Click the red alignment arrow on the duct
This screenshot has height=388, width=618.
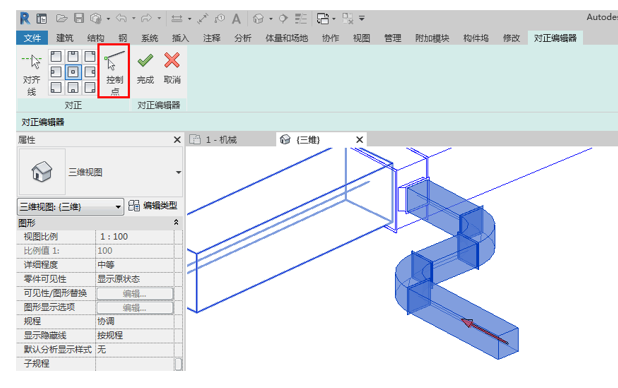tap(484, 331)
